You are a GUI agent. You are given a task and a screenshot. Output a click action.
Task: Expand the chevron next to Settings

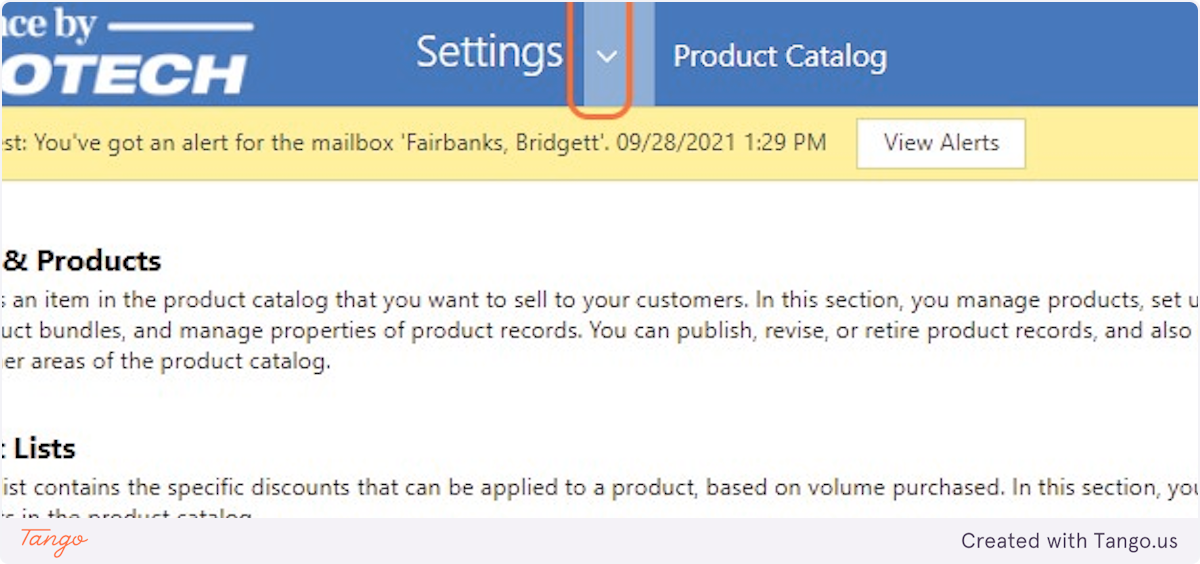606,56
